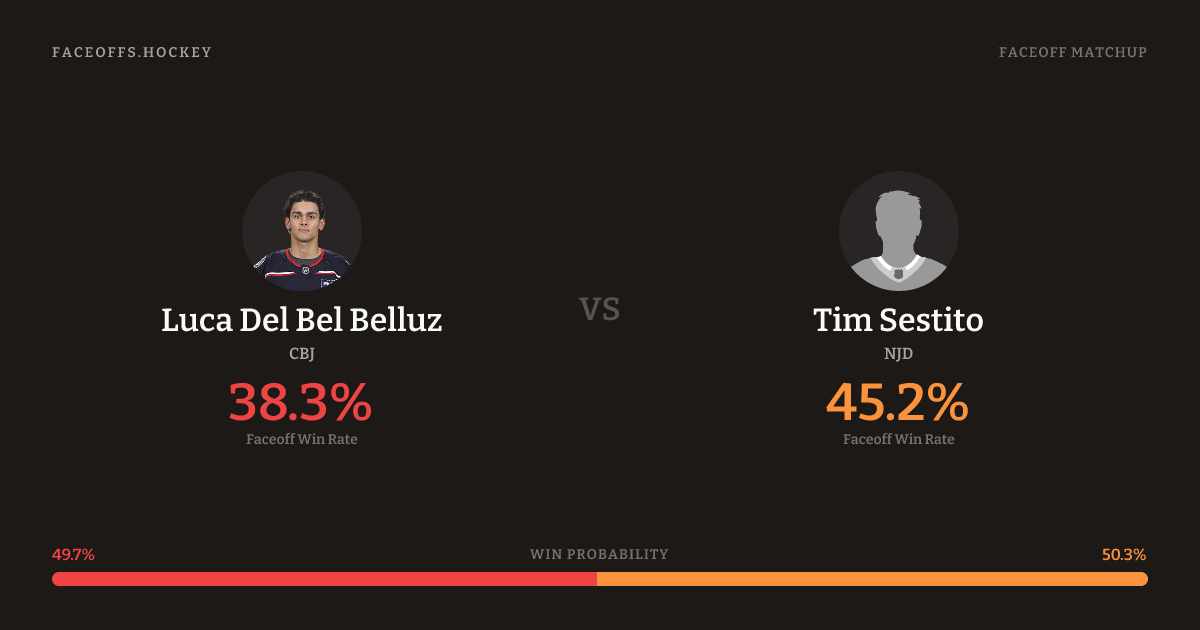Click the WIN PROBABILITY label
Viewport: 1200px width, 630px height.
[599, 555]
